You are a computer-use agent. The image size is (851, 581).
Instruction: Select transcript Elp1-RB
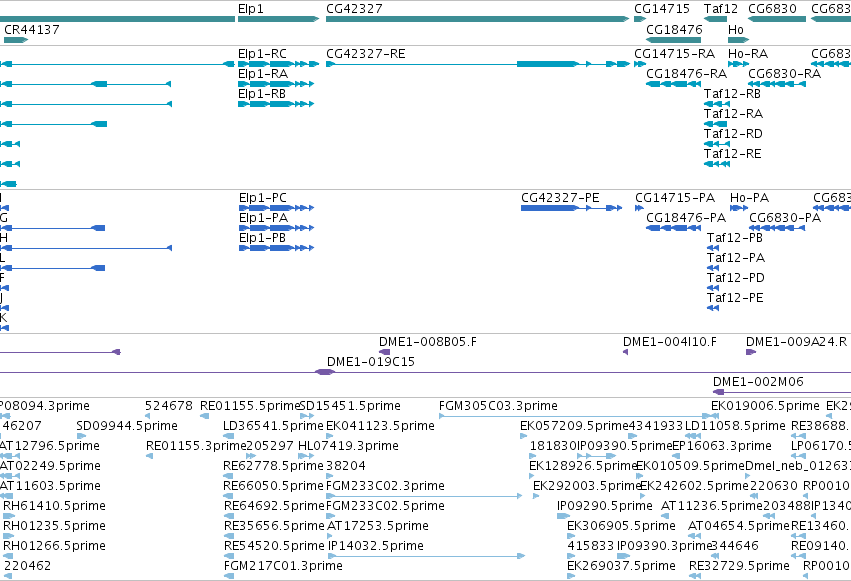(x=276, y=104)
